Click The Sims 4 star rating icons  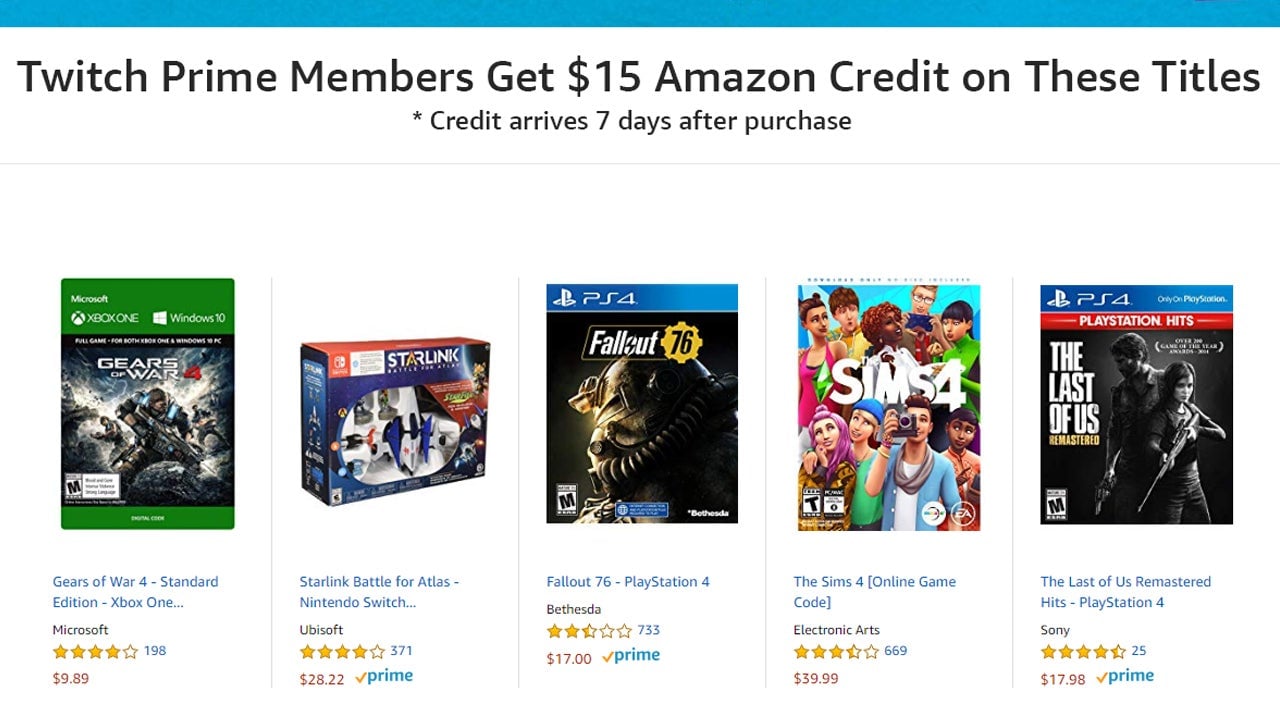836,652
